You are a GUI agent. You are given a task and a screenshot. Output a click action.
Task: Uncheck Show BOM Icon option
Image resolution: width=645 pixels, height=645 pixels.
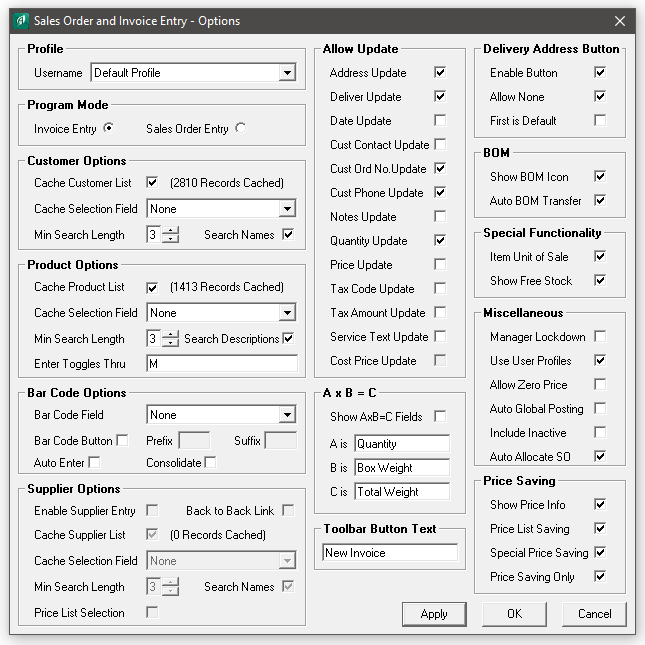[600, 177]
